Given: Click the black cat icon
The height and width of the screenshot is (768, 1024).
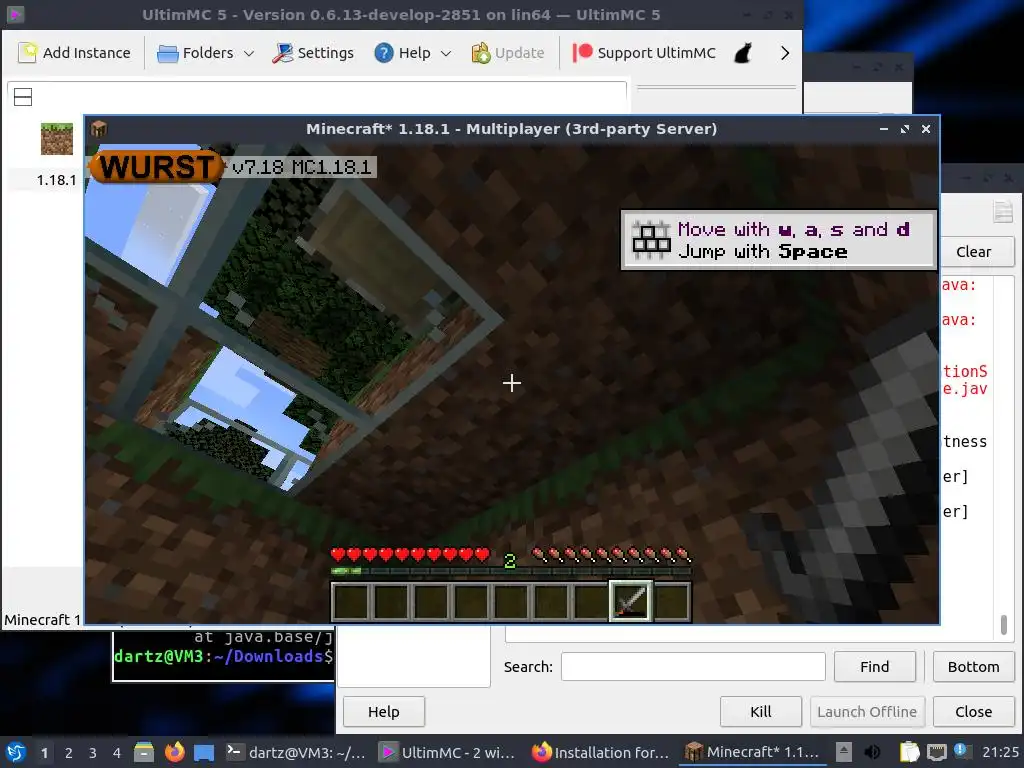Looking at the screenshot, I should [x=743, y=53].
